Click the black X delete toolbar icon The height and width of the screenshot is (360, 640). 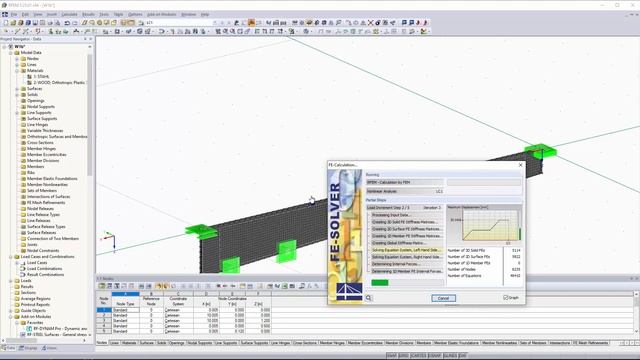click(x=370, y=23)
